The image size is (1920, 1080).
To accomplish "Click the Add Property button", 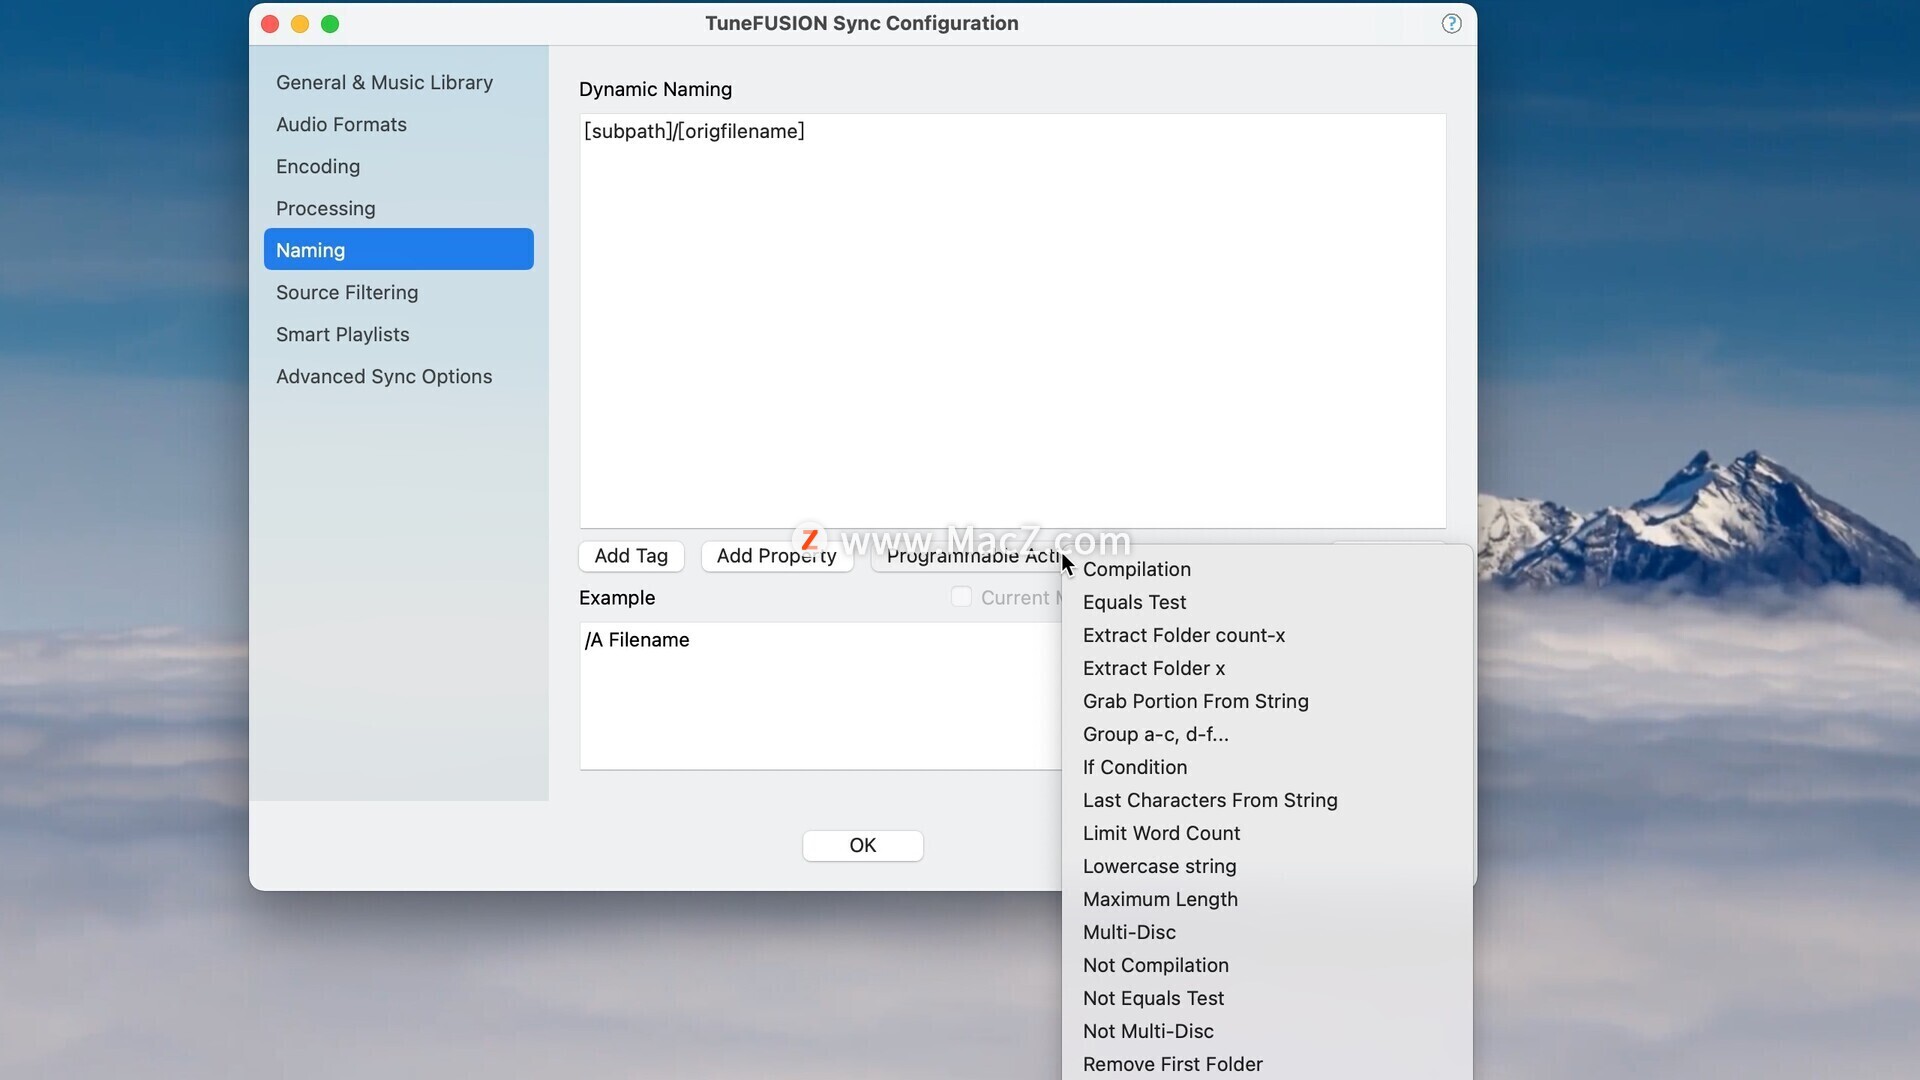I will 777,556.
